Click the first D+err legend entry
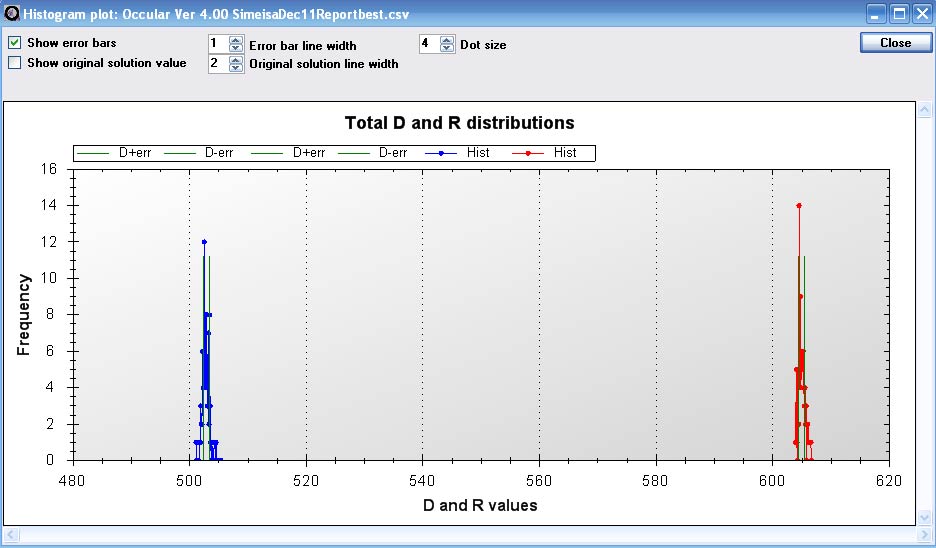936x548 pixels. coord(114,153)
